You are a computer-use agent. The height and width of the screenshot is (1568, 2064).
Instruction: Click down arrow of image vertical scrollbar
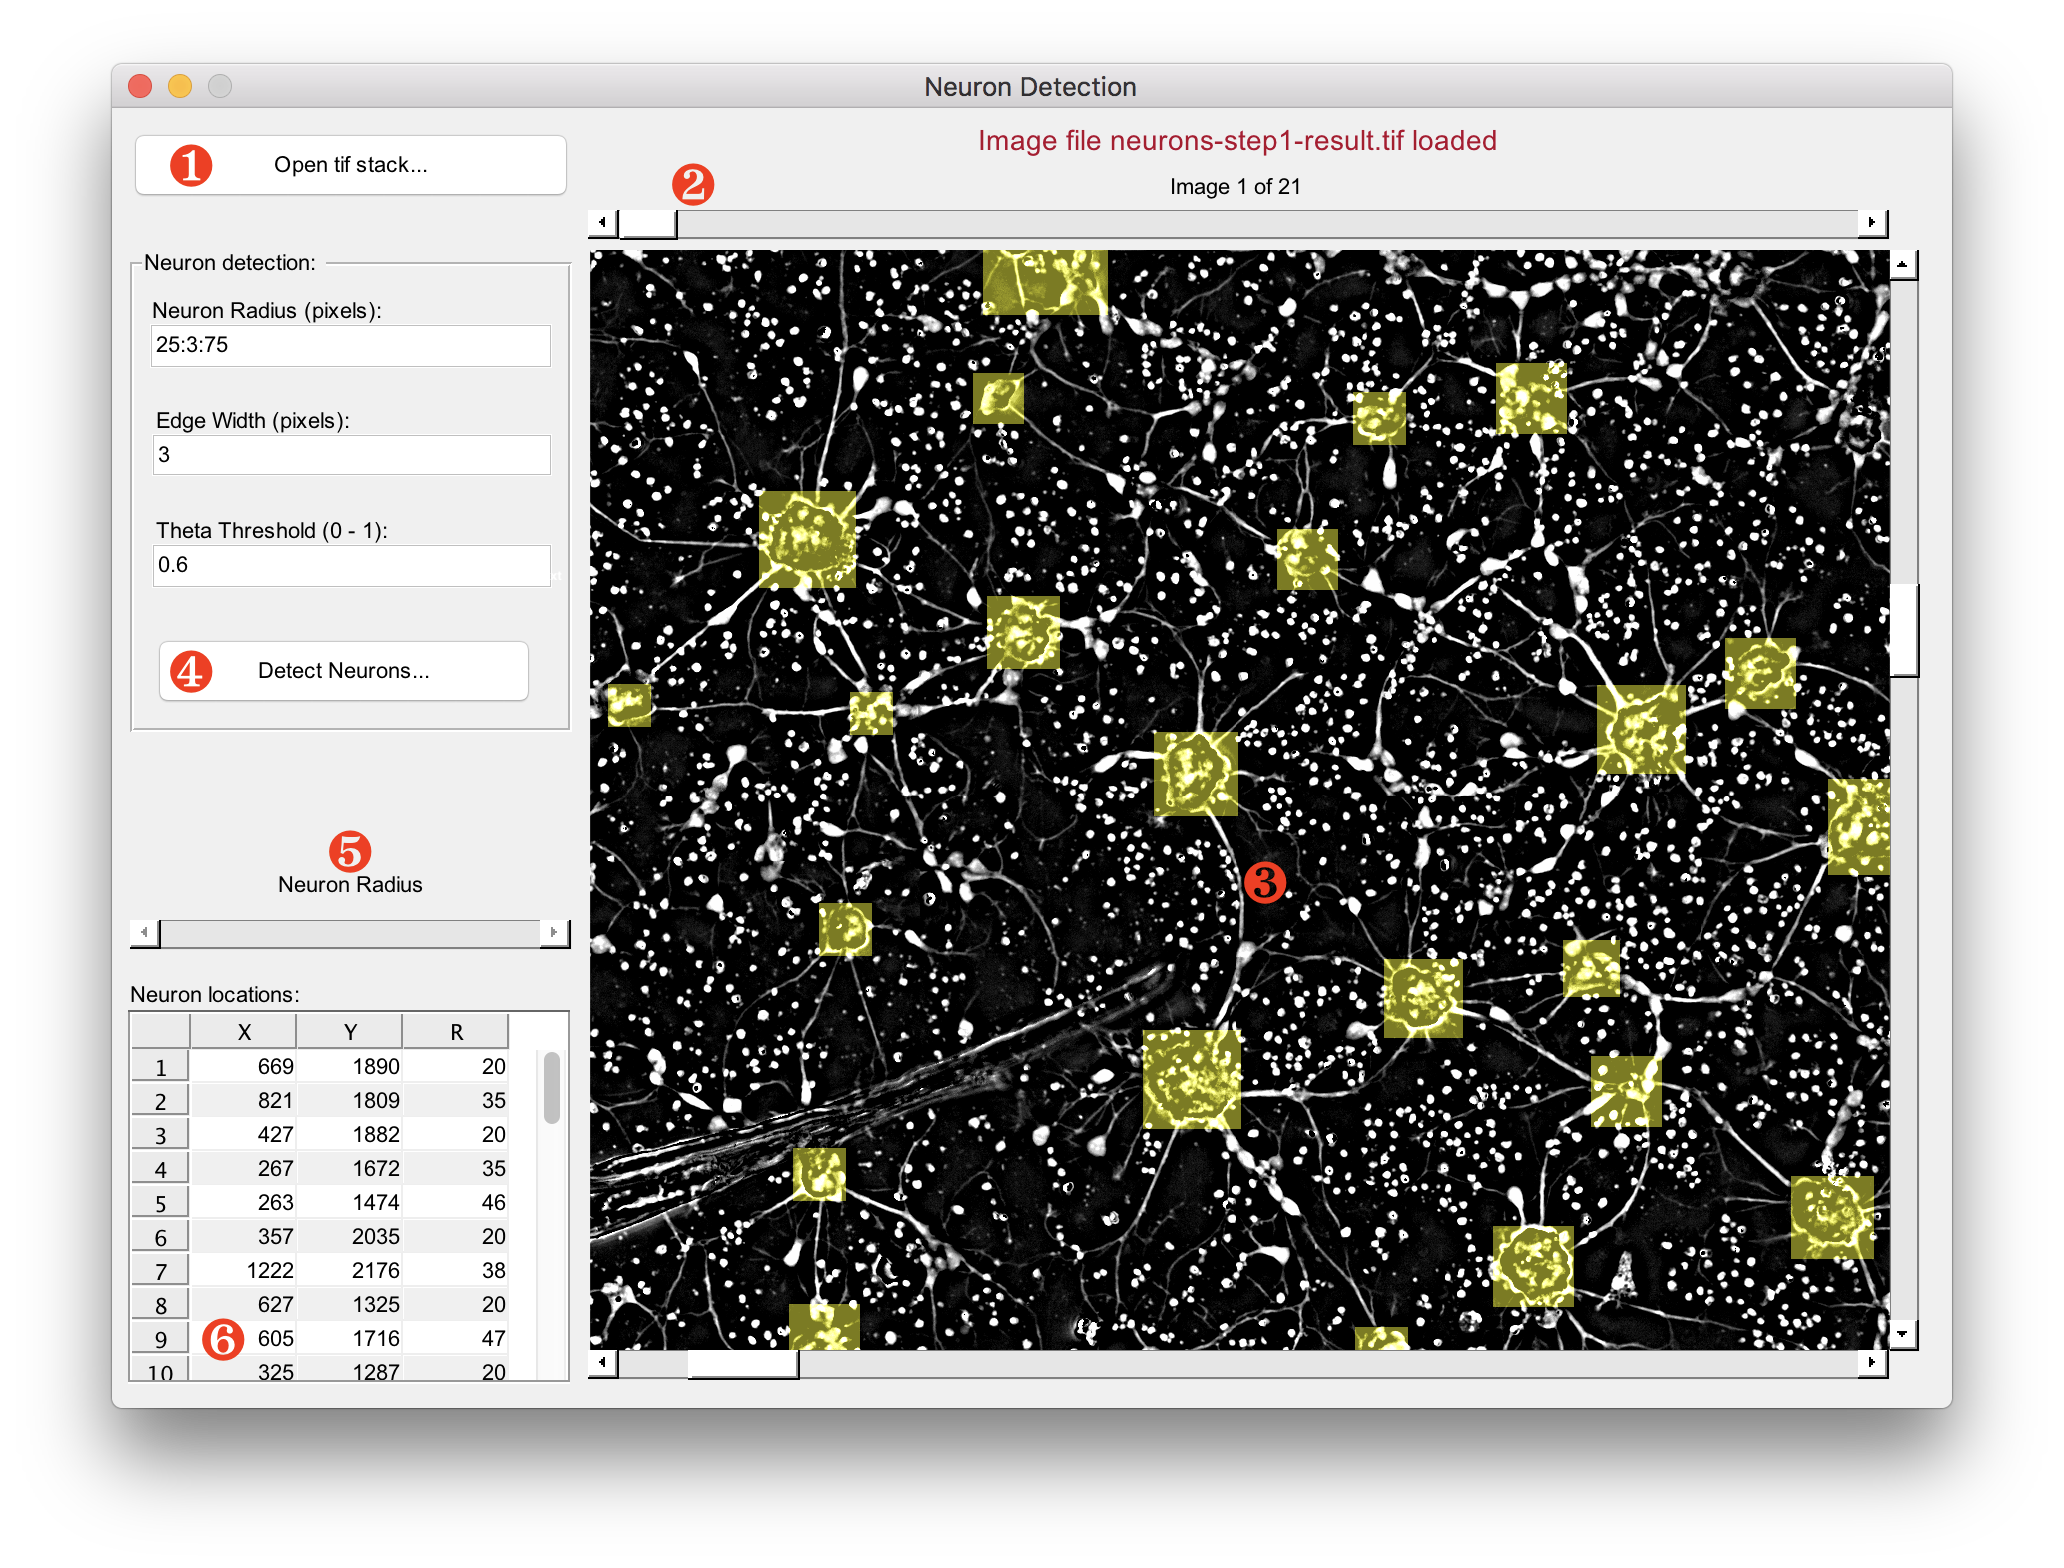tap(1903, 1333)
